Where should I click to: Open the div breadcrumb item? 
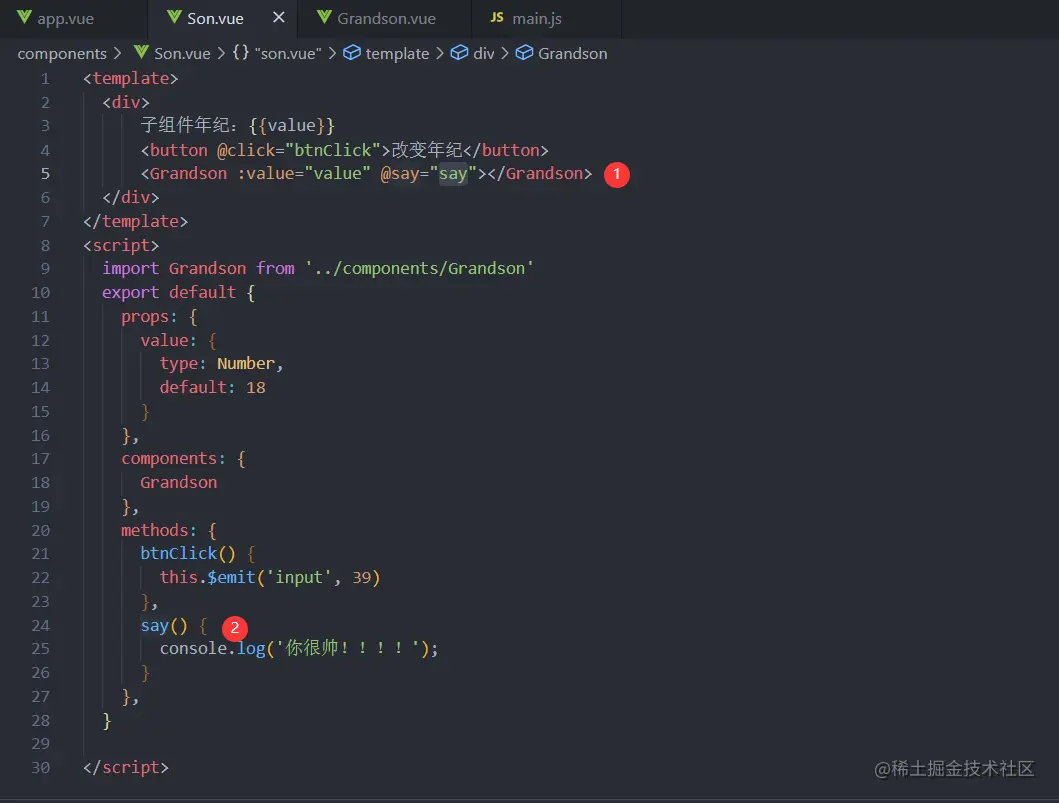[x=484, y=53]
